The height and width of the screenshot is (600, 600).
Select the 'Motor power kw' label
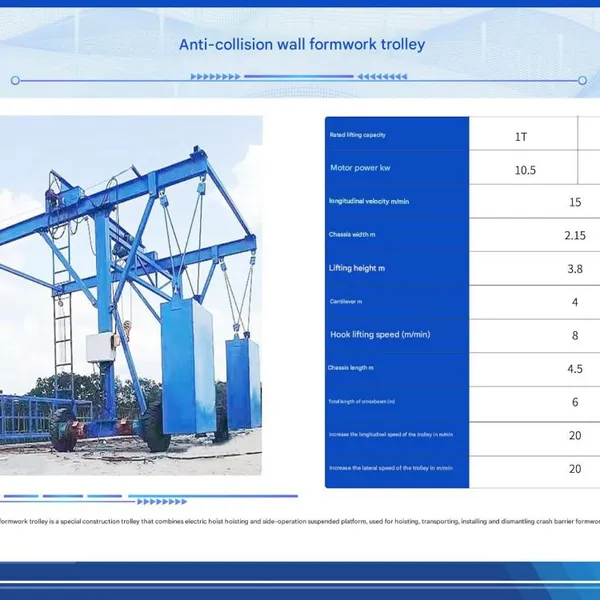360,168
